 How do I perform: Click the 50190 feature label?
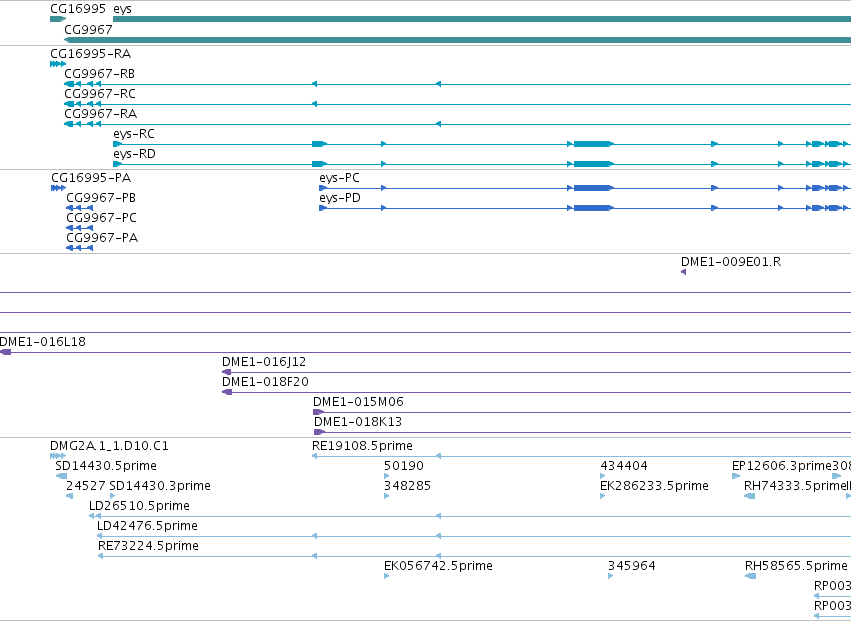404,466
